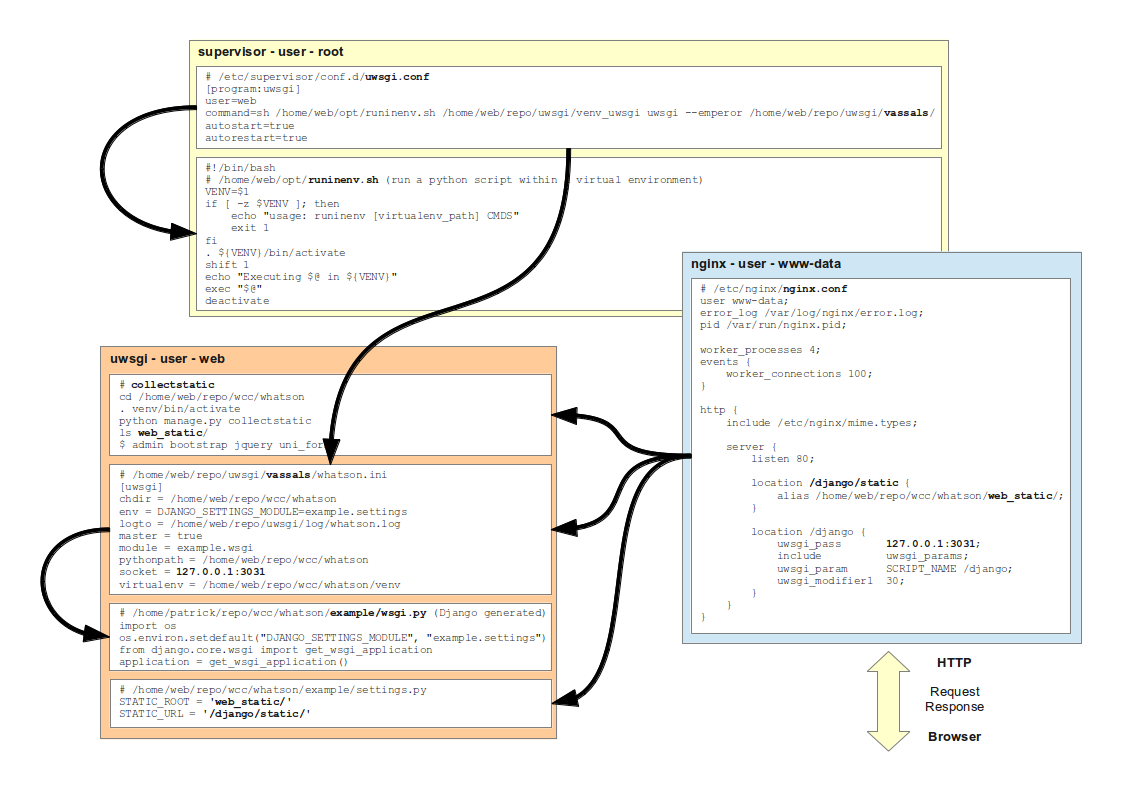The width and height of the screenshot is (1123, 794).
Task: Click the 'uwsgi_modifier1 30;' line
Action: pyautogui.click(x=841, y=581)
